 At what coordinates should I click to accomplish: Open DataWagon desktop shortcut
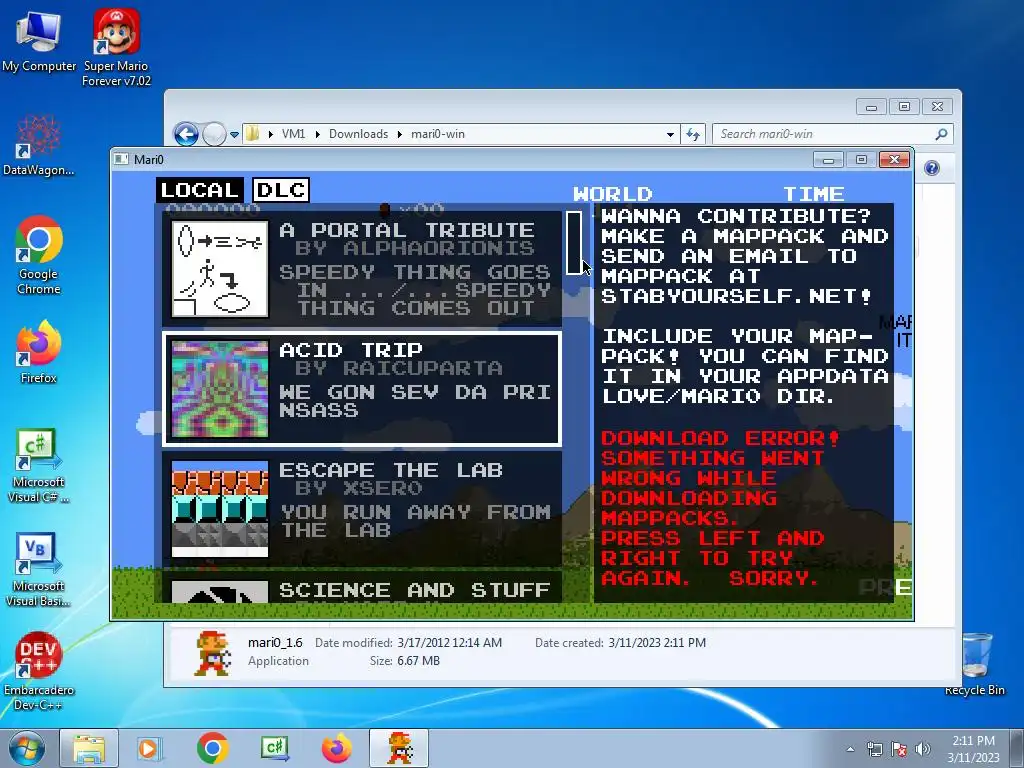[x=39, y=145]
